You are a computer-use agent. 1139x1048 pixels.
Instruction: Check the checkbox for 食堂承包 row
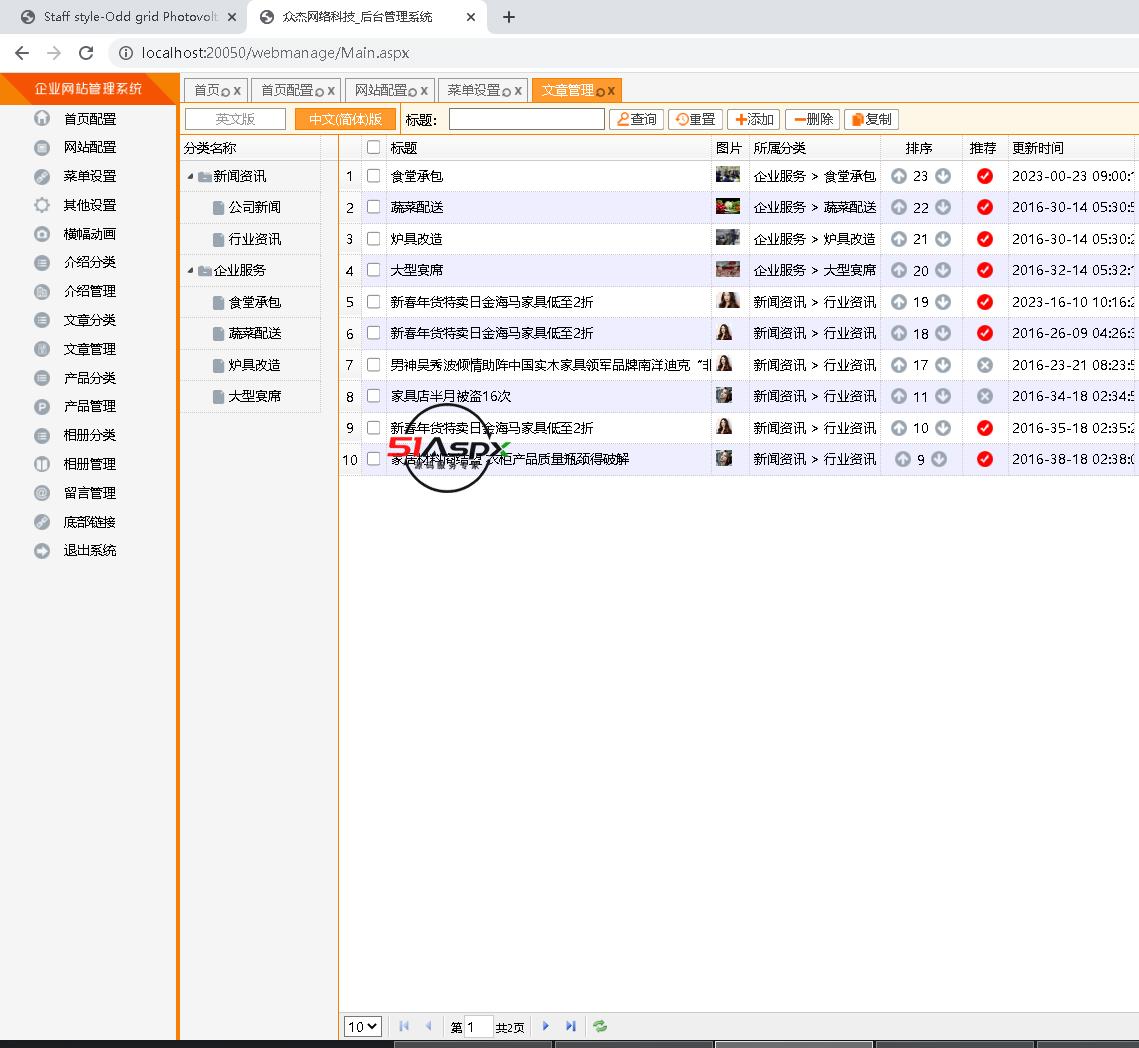(373, 176)
